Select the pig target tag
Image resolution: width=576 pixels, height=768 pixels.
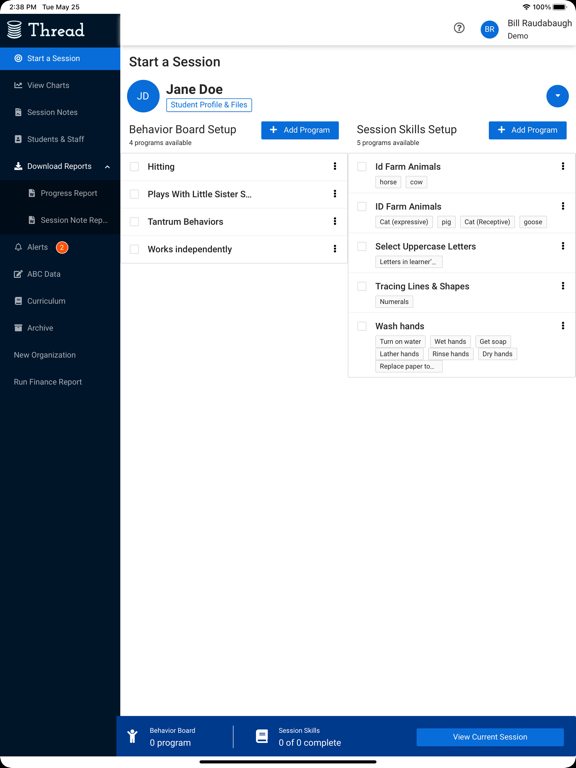[446, 222]
